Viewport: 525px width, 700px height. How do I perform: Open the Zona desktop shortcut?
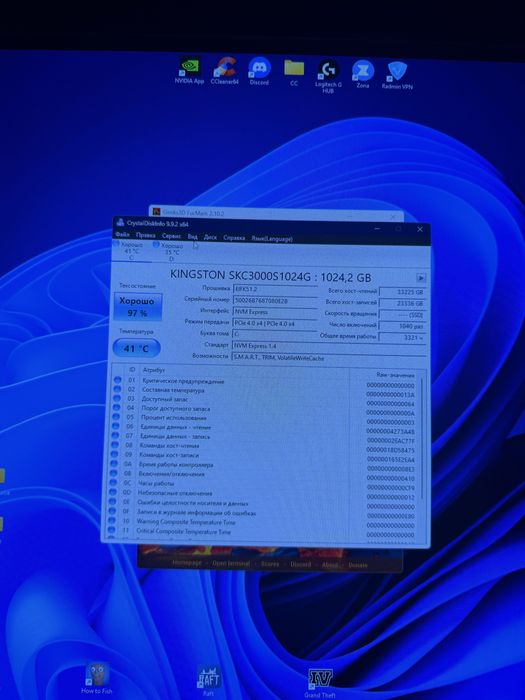[x=362, y=74]
